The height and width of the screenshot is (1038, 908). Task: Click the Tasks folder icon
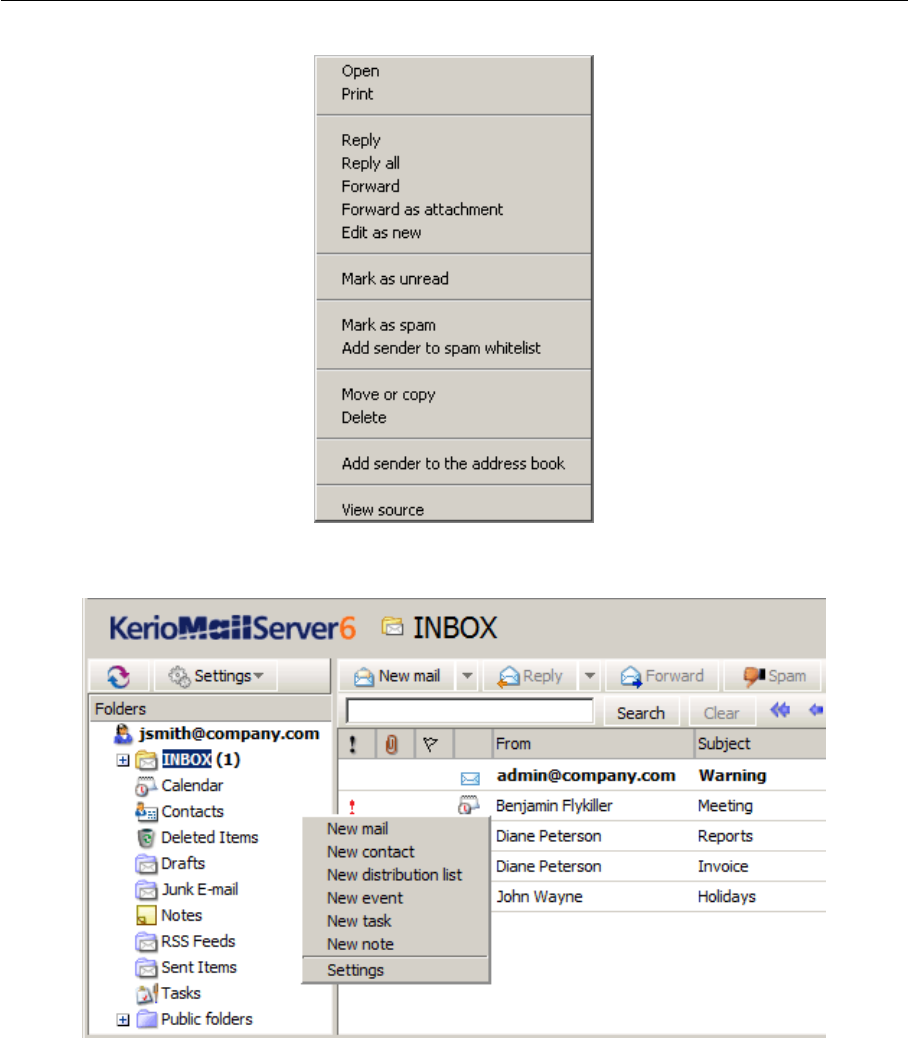[x=146, y=994]
